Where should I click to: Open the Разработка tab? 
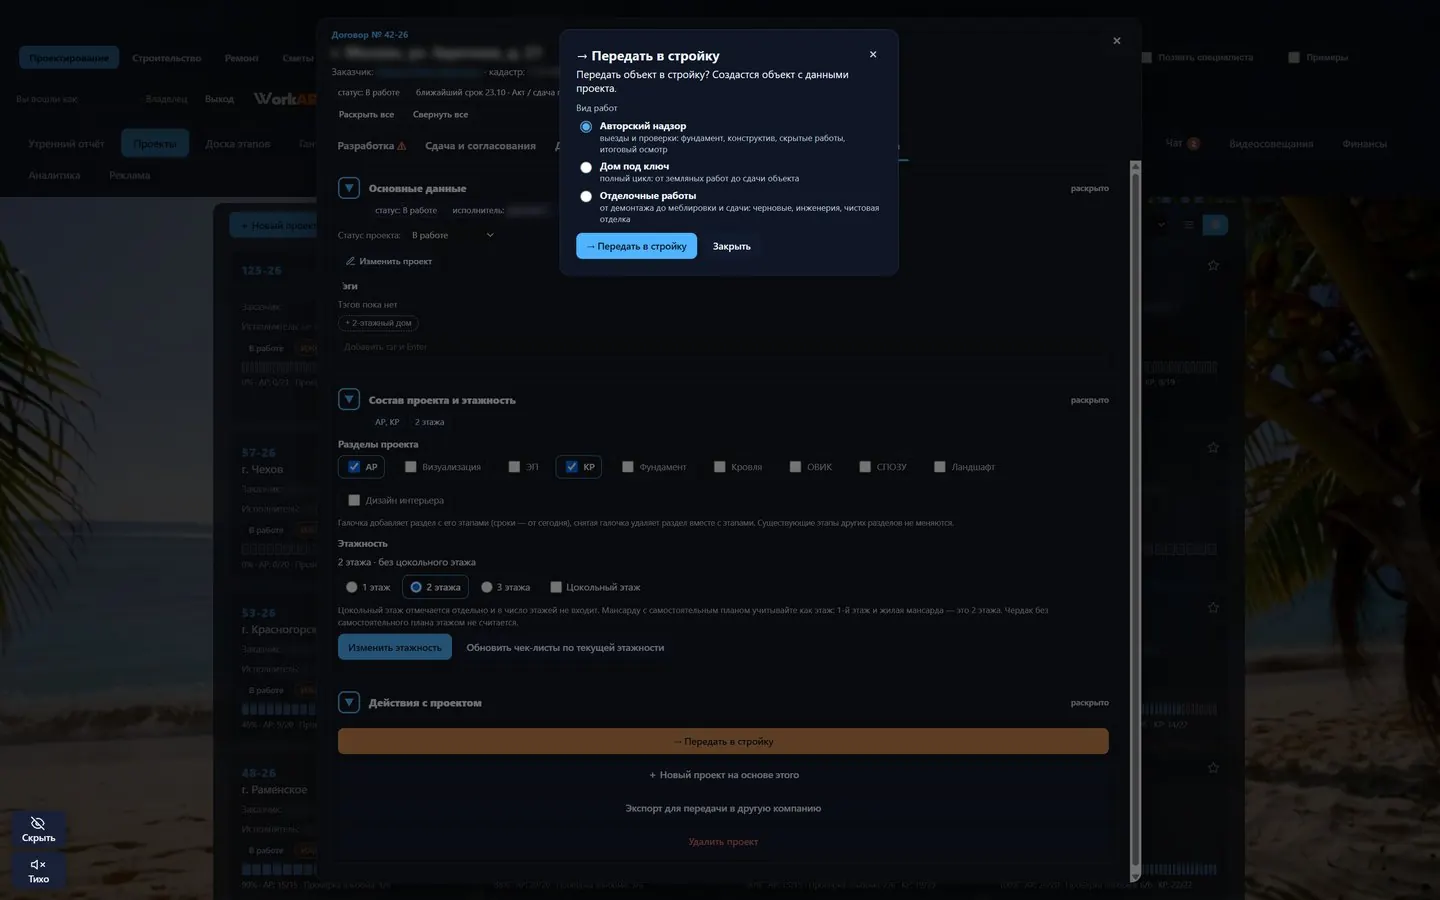pos(371,146)
